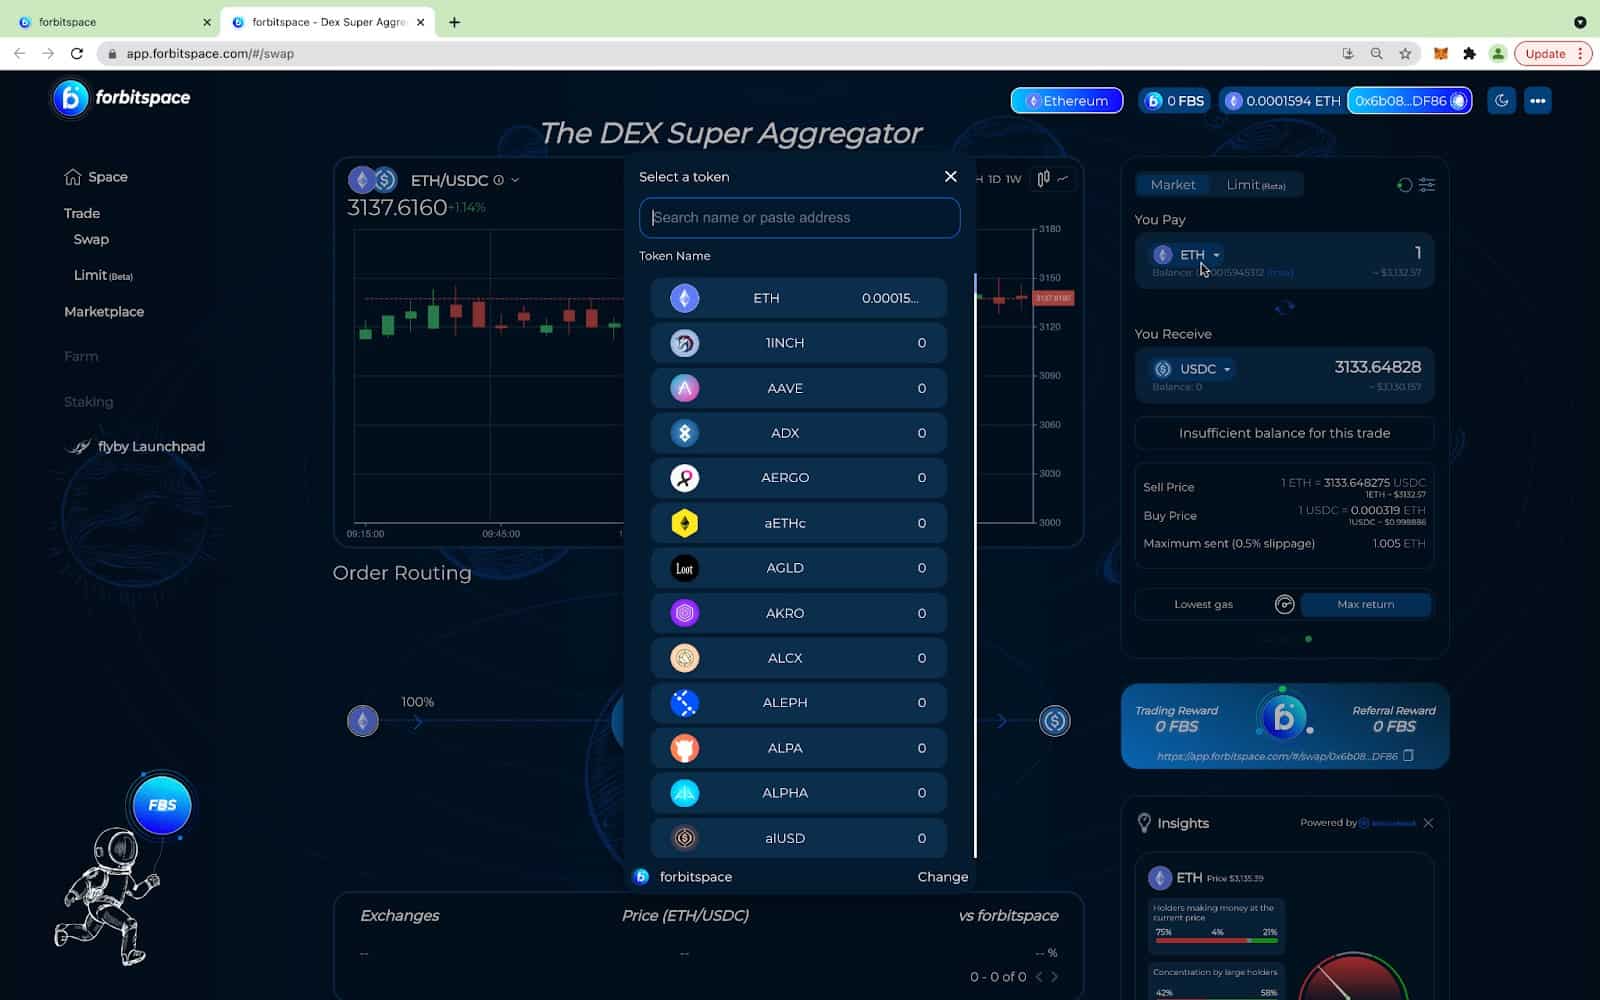Click the 0 FBS balance badge
Image resolution: width=1600 pixels, height=1000 pixels.
(1175, 100)
